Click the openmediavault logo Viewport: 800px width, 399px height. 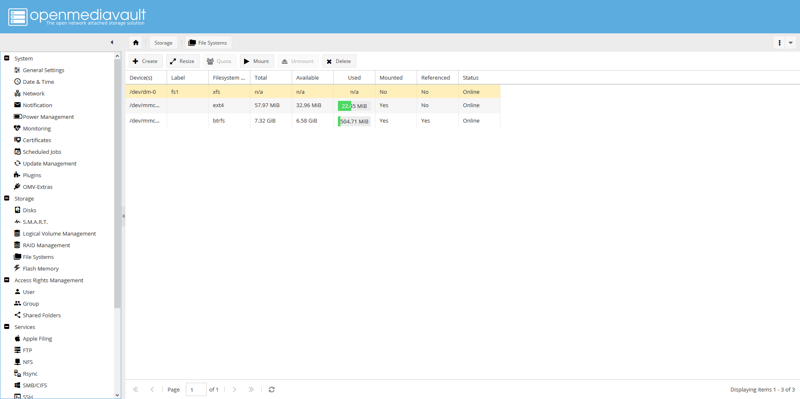pyautogui.click(x=77, y=16)
